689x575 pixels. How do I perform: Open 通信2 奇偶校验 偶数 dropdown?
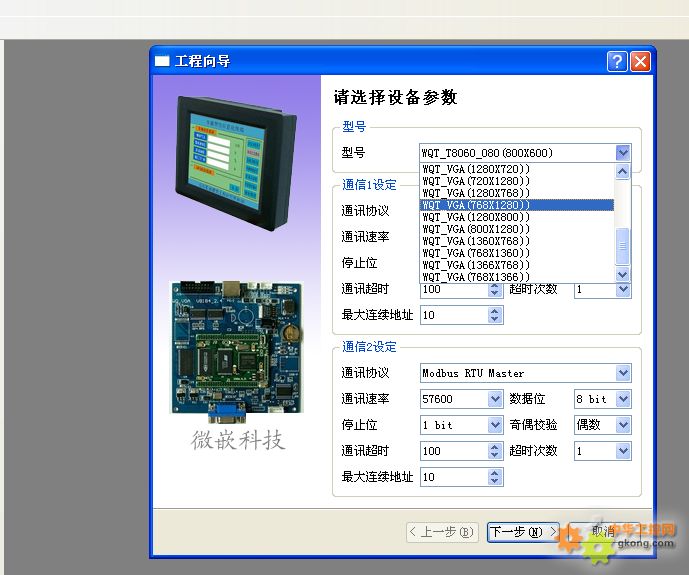coord(623,425)
